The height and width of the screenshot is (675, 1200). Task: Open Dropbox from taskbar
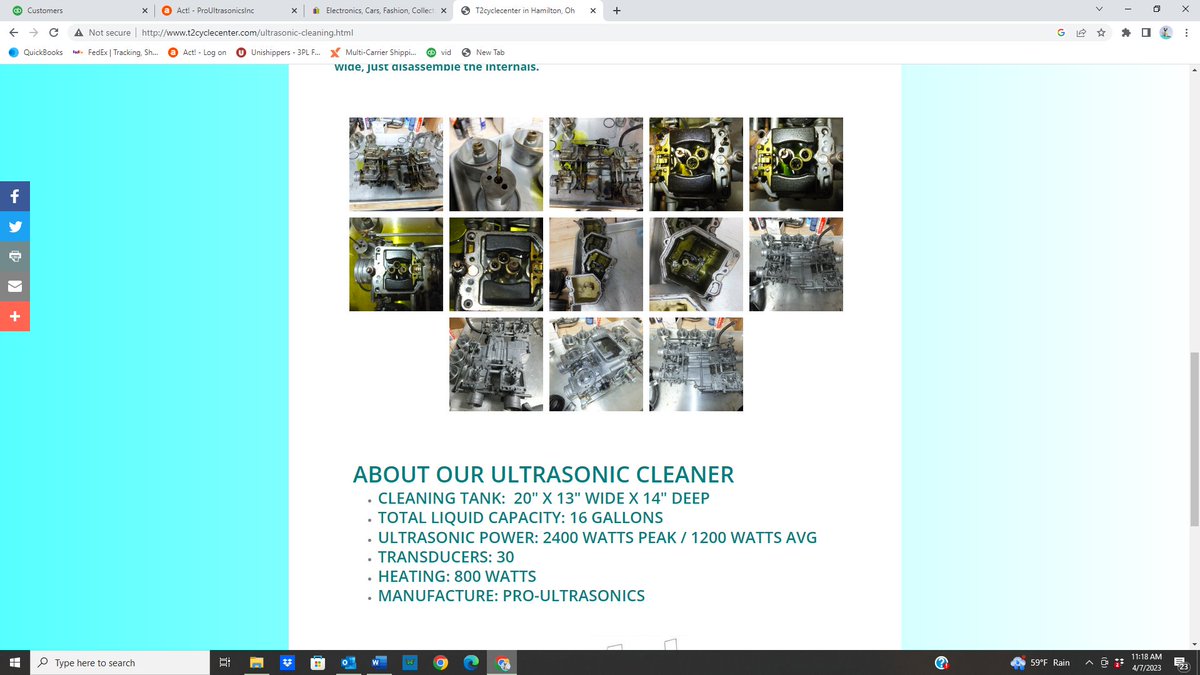point(287,662)
